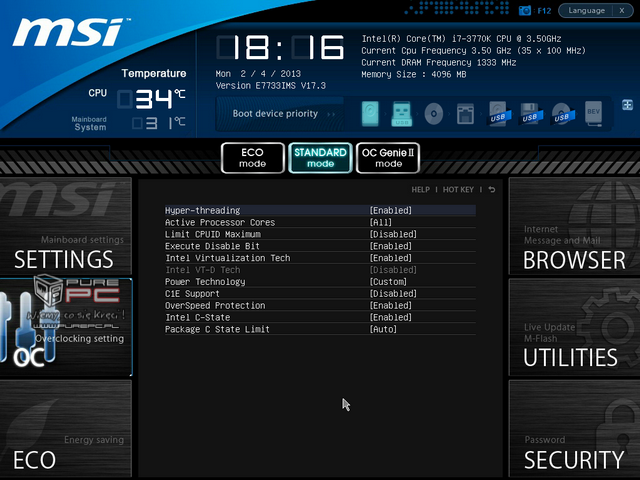Open the Language selector
Image resolution: width=640 pixels, height=480 pixels.
586,11
